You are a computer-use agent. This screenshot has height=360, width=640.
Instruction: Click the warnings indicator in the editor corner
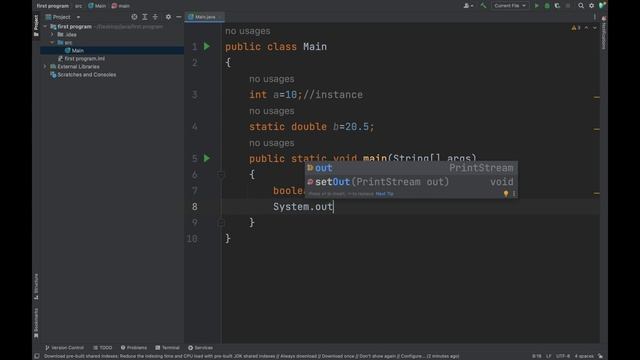click(576, 28)
